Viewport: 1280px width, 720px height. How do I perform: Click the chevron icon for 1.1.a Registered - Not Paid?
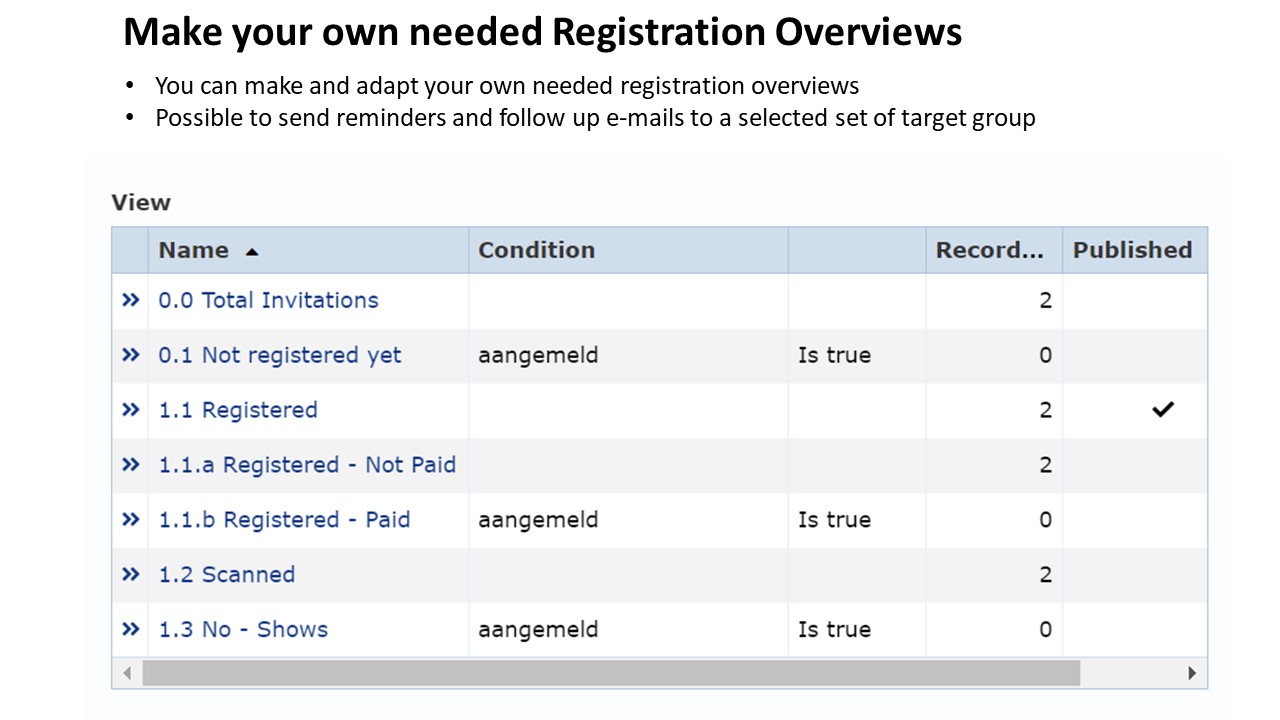(x=131, y=464)
